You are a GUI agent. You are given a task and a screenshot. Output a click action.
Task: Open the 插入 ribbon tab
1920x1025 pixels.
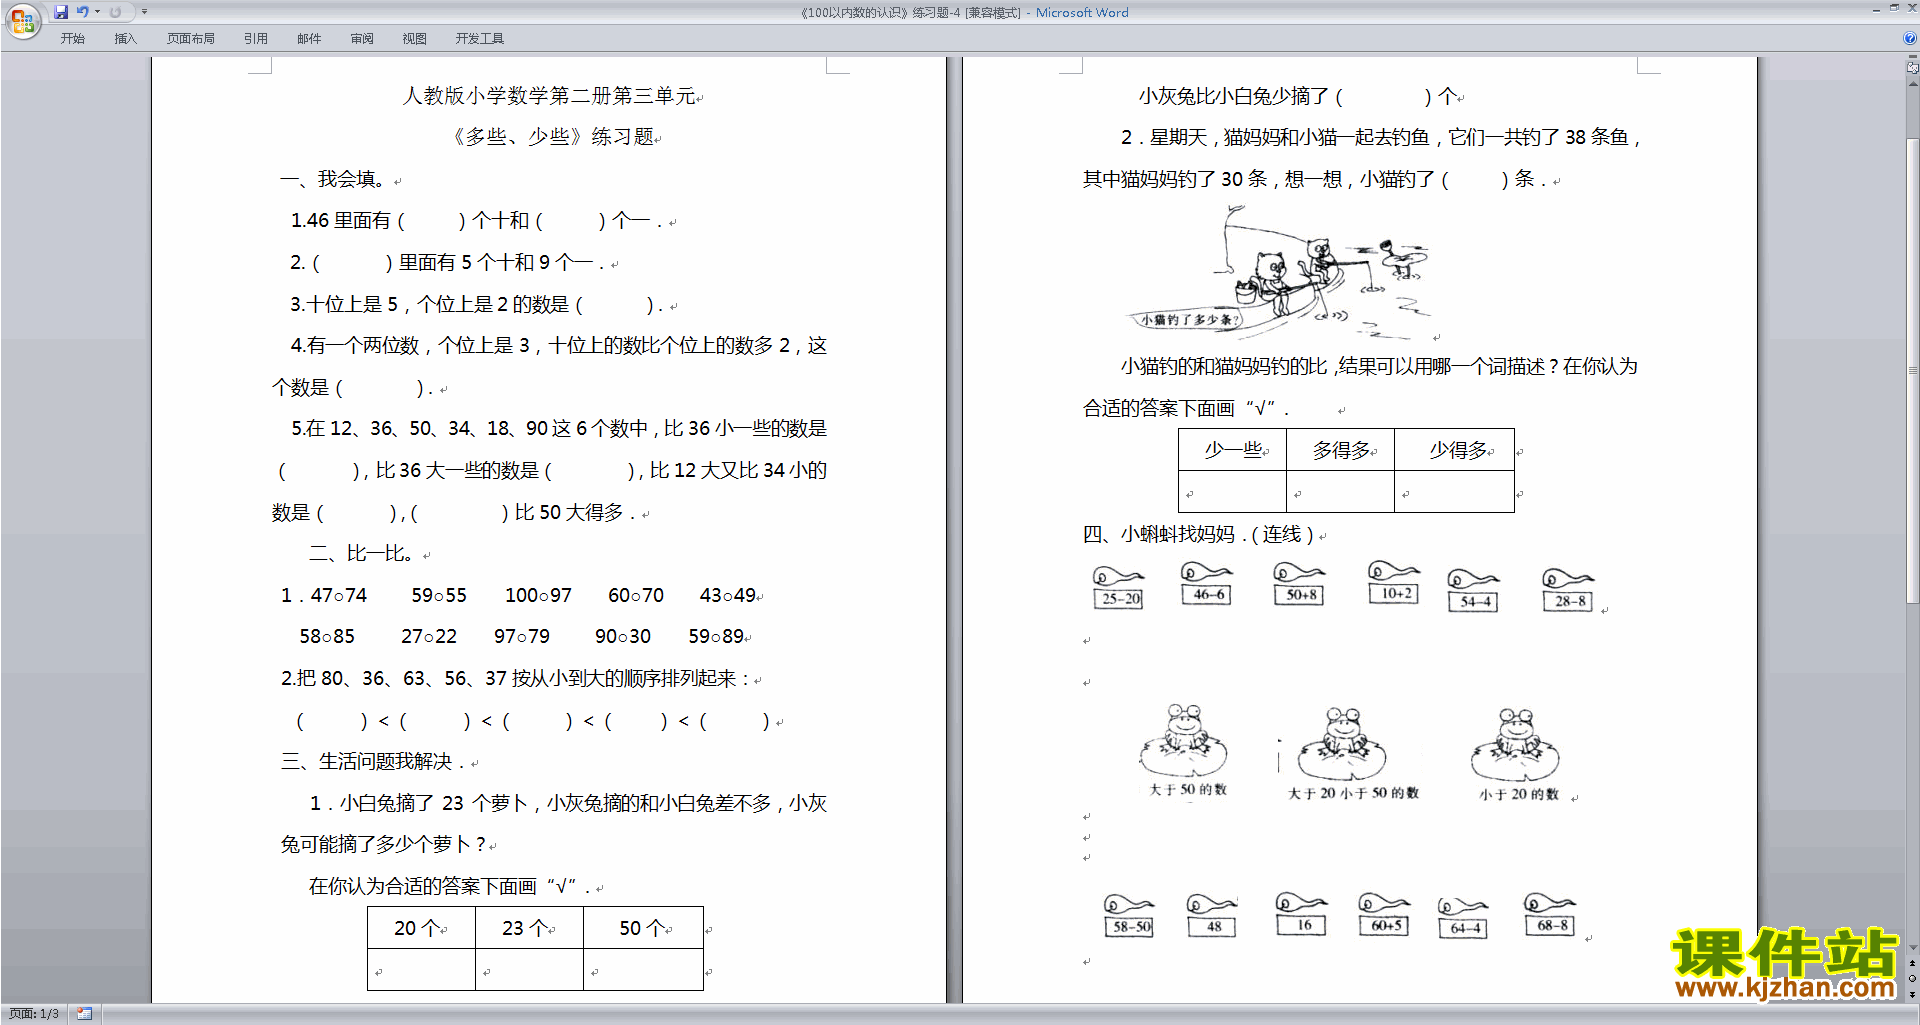(125, 39)
